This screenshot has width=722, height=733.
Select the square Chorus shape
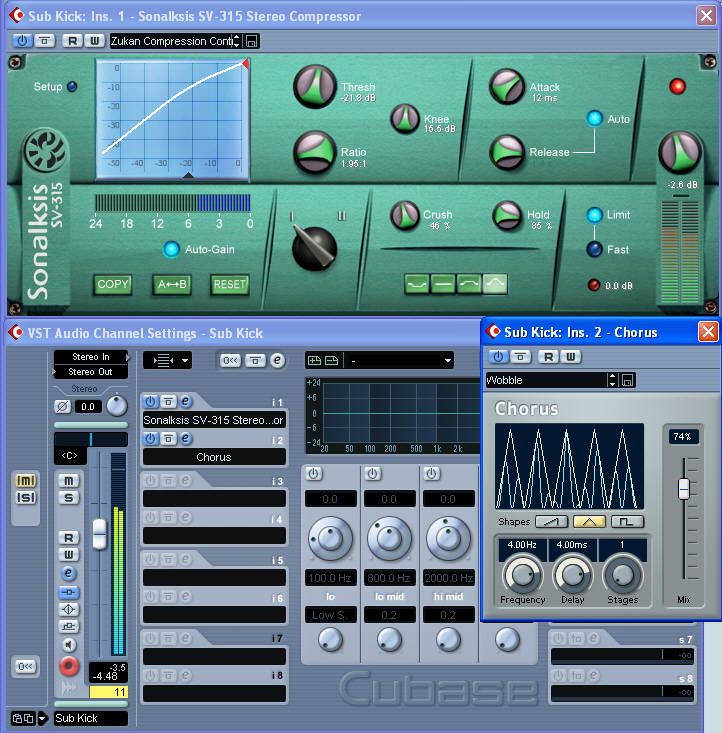point(628,521)
